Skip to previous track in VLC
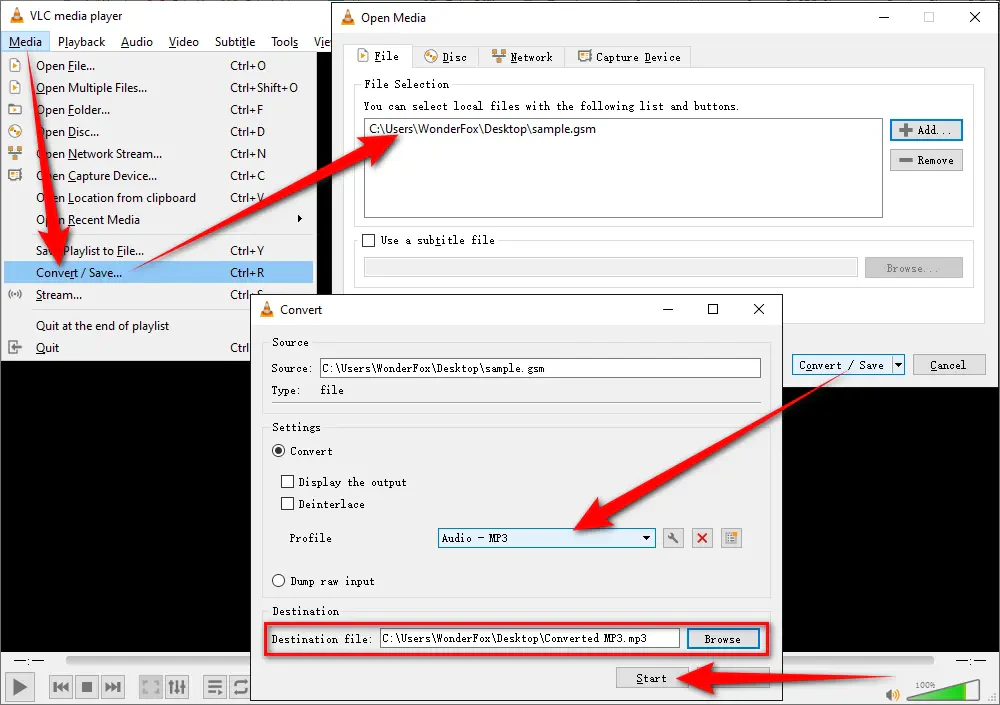 [61, 687]
